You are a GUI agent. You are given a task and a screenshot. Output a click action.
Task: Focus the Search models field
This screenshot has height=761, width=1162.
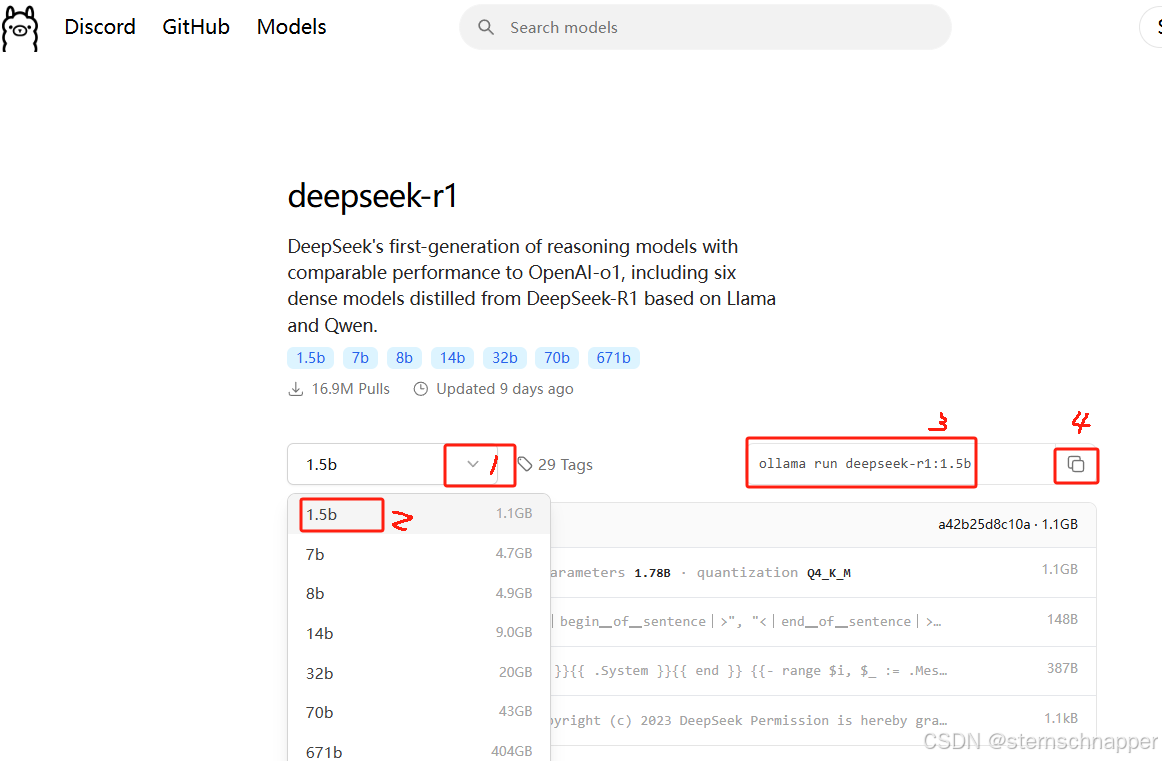coord(705,27)
